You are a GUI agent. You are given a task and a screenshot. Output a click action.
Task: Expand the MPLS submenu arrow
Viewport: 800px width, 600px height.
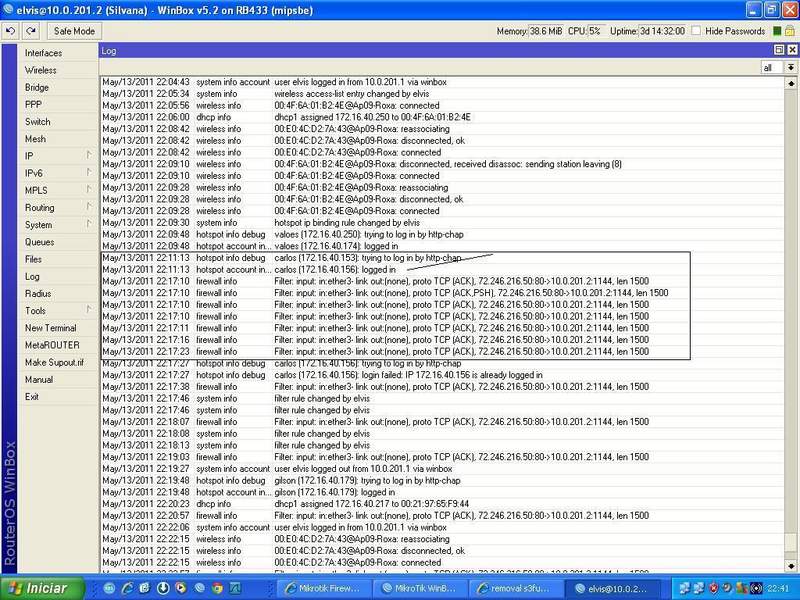pos(89,190)
